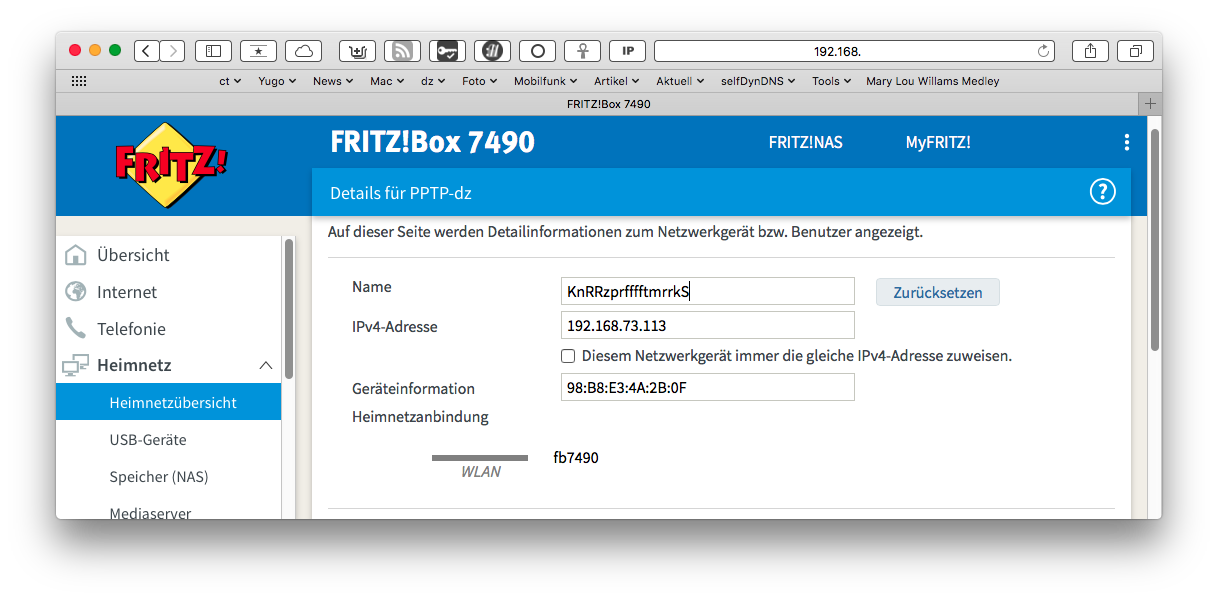Open the help question mark icon
Viewport: 1218px width, 599px height.
(x=1102, y=192)
